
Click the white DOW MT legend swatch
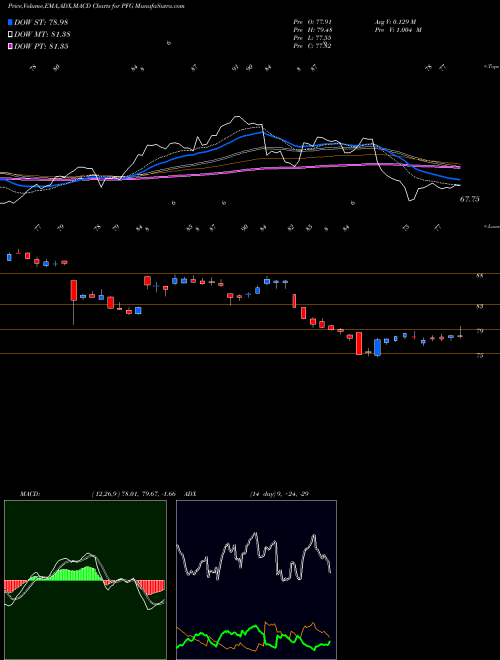point(10,35)
